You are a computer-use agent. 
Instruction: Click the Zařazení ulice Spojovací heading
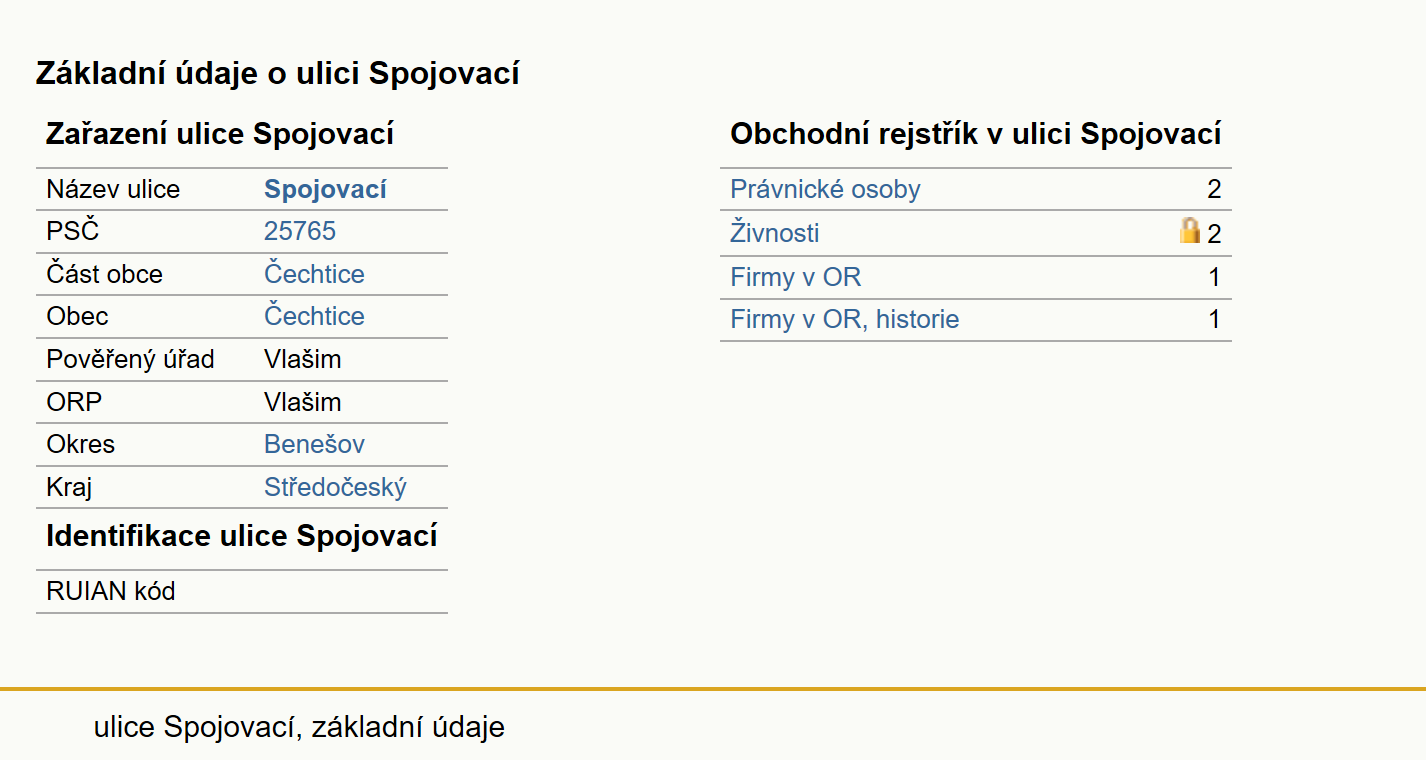click(x=220, y=134)
